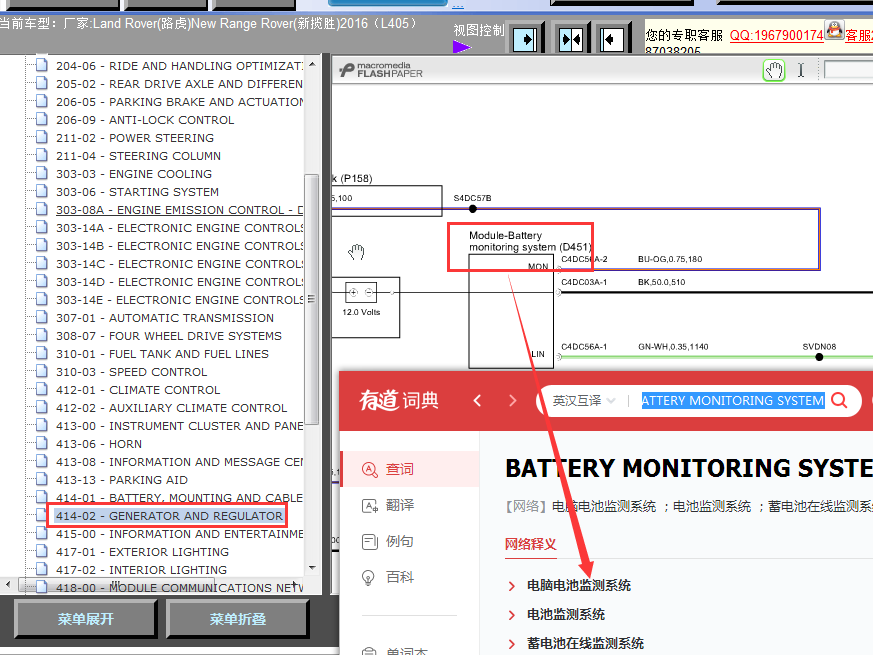Viewport: 873px width, 655px height.
Task: Expand the 电脑电池监测系统 definition
Action: (x=578, y=585)
